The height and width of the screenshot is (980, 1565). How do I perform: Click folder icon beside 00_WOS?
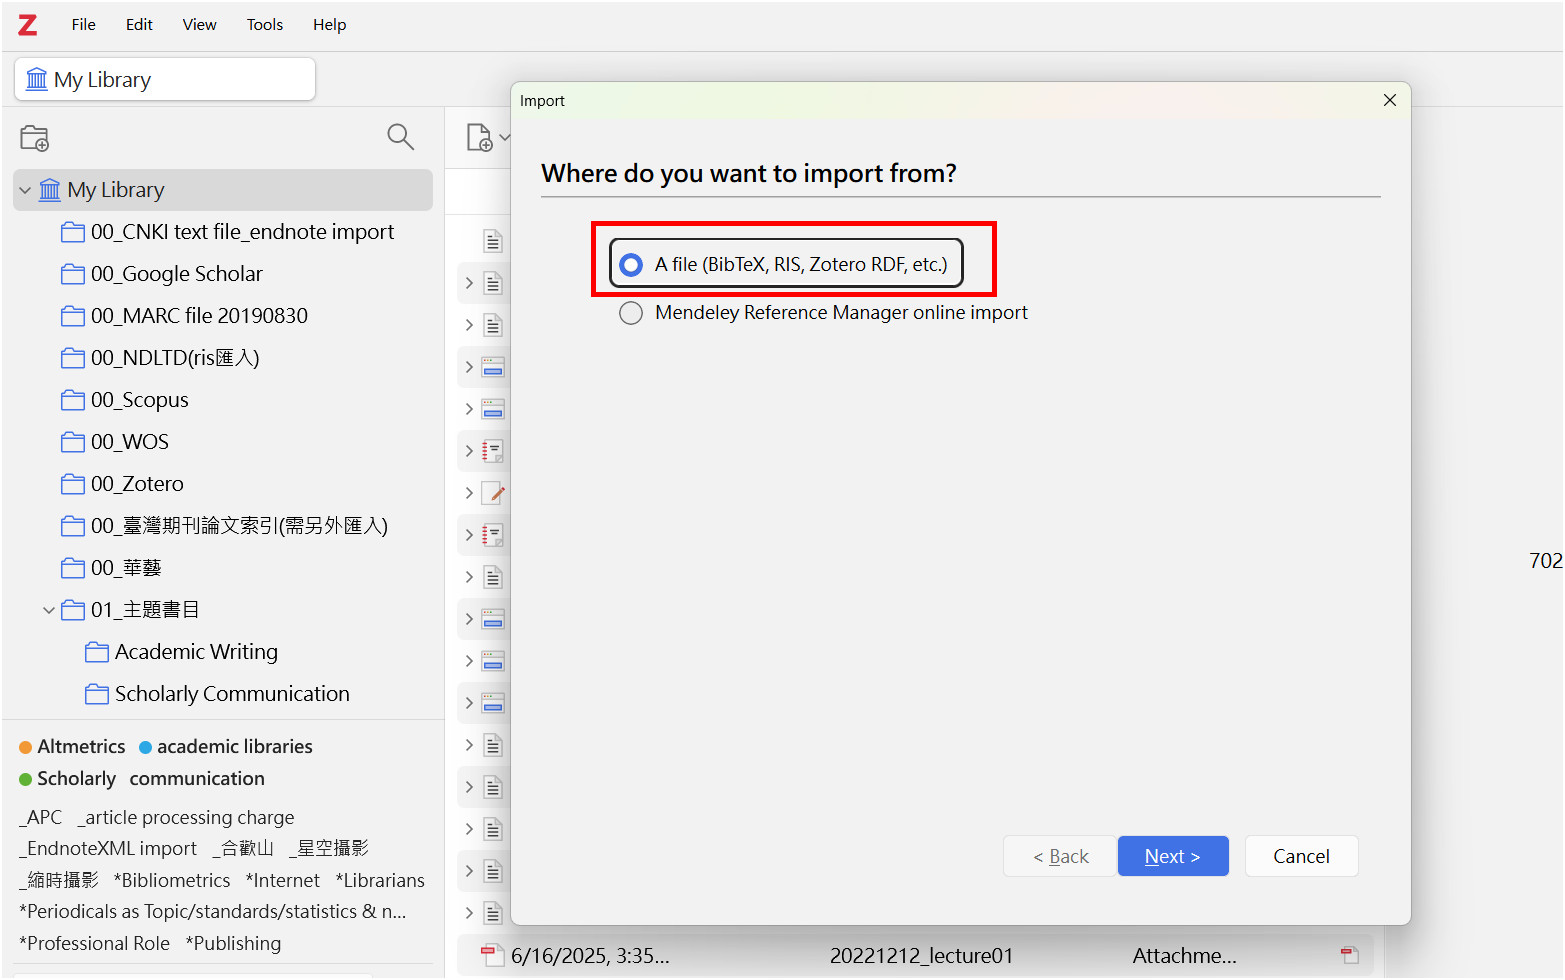point(73,442)
